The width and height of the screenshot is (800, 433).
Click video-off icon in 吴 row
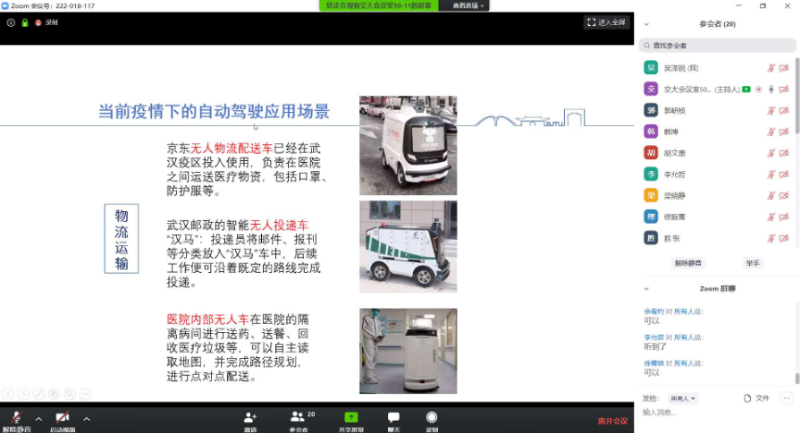(x=784, y=68)
